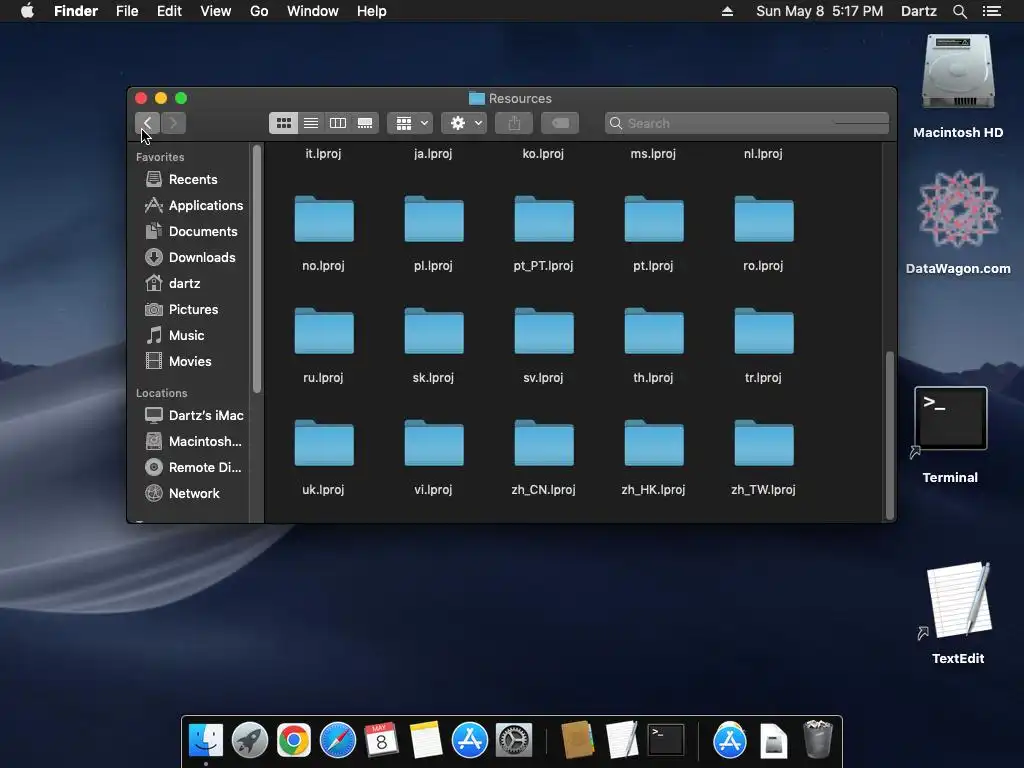
Task: Click the Share toolbar button
Action: pos(514,123)
